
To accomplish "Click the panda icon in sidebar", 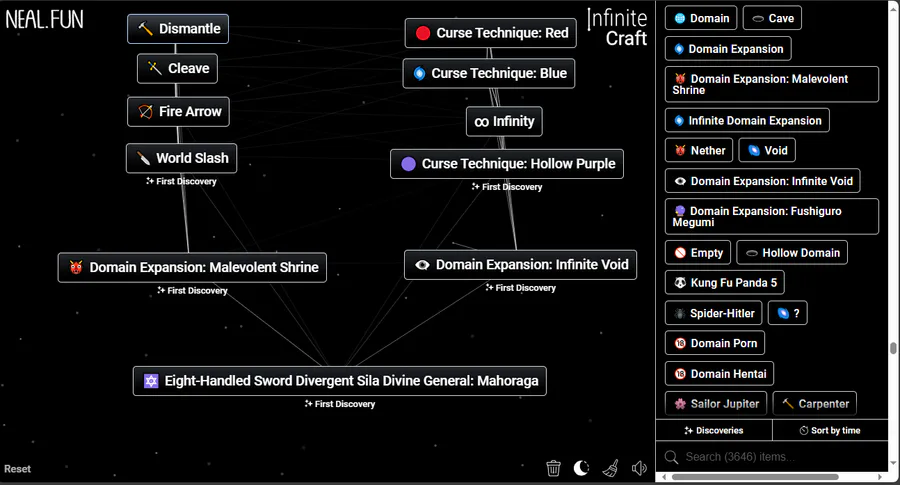I will [x=680, y=282].
